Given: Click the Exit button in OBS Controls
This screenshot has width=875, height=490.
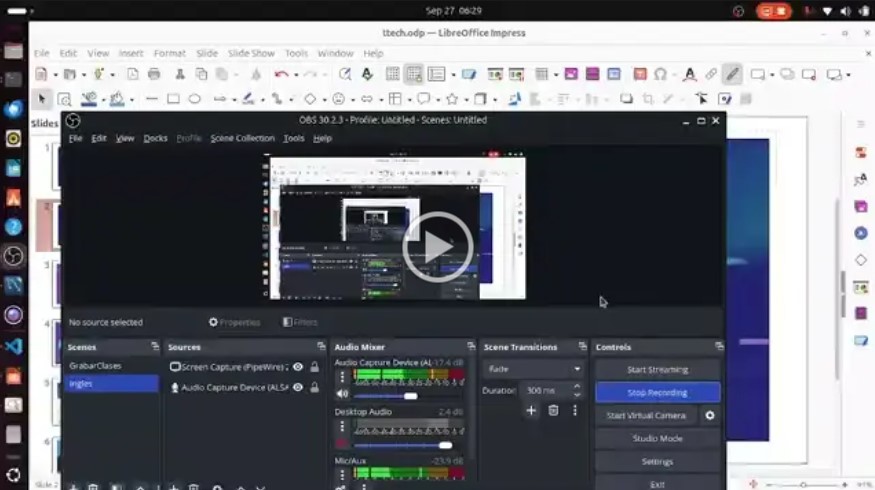Looking at the screenshot, I should point(657,484).
